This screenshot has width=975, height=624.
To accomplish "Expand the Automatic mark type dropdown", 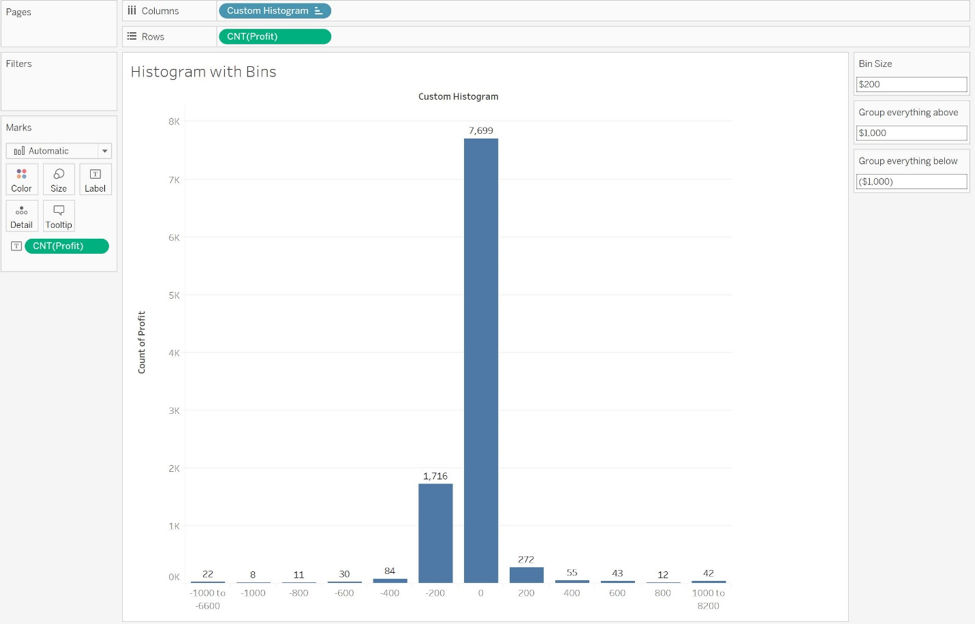I will pos(104,150).
